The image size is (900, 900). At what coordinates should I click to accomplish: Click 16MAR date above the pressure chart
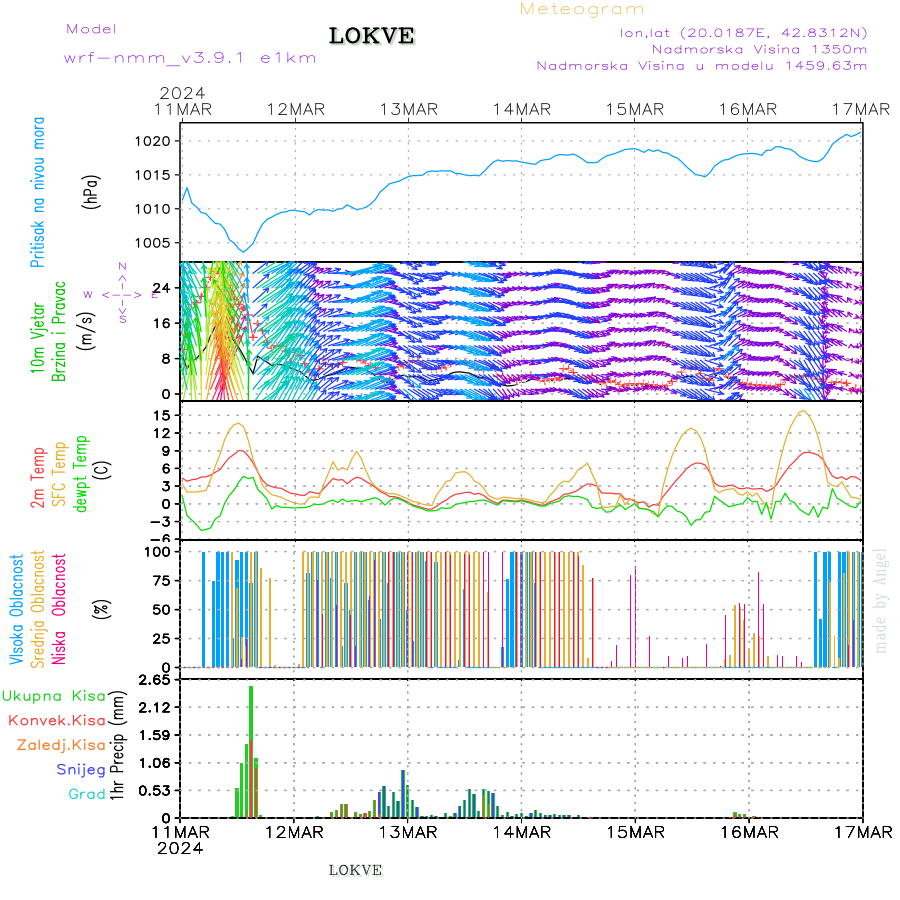point(748,110)
